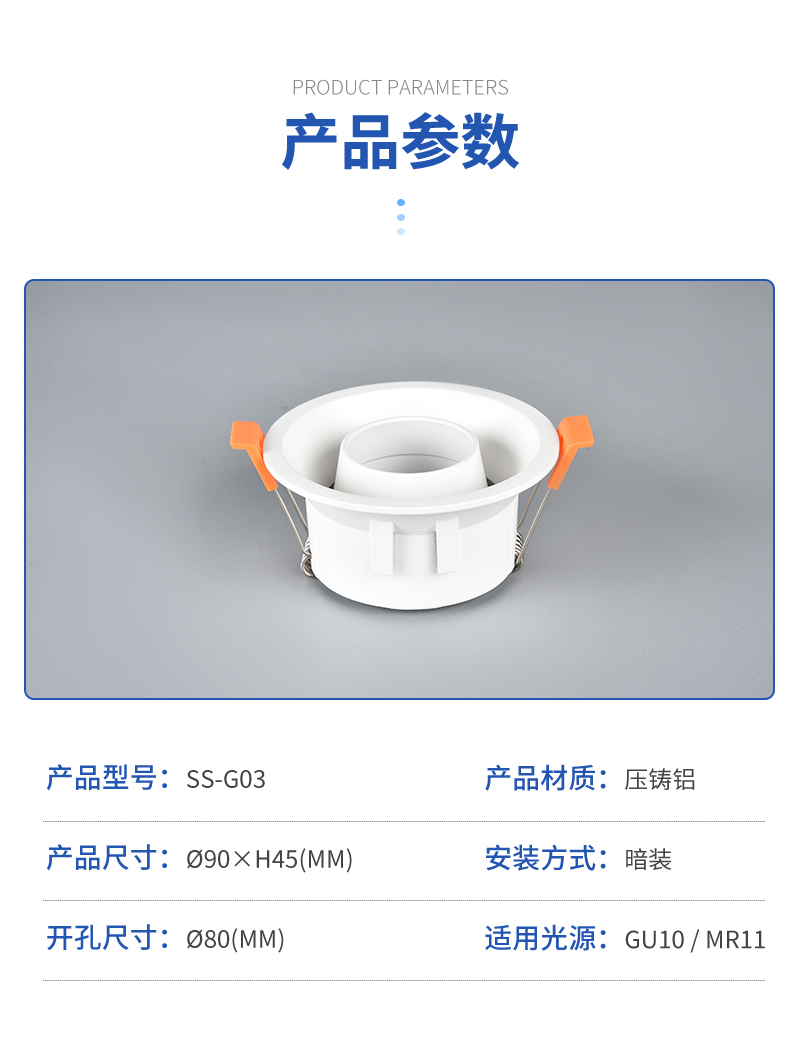Click the faint bottom dot below heading
800x1037 pixels.
point(401,231)
